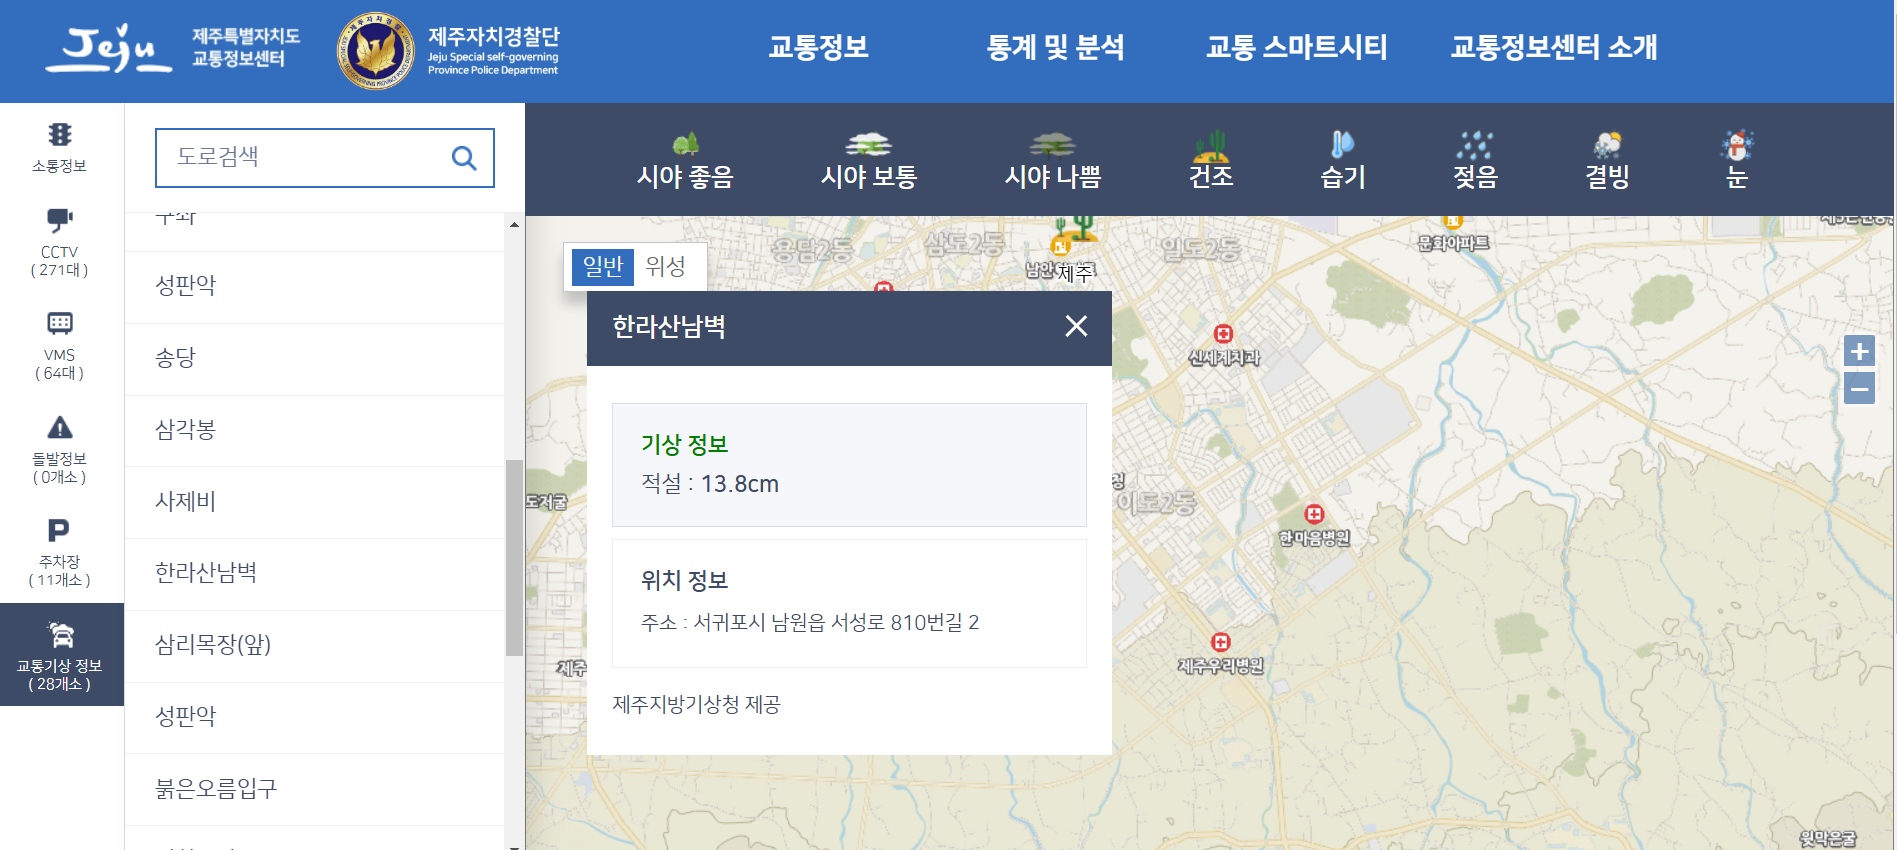Select 한라산남벽 in the location list
The image size is (1897, 850).
[314, 574]
